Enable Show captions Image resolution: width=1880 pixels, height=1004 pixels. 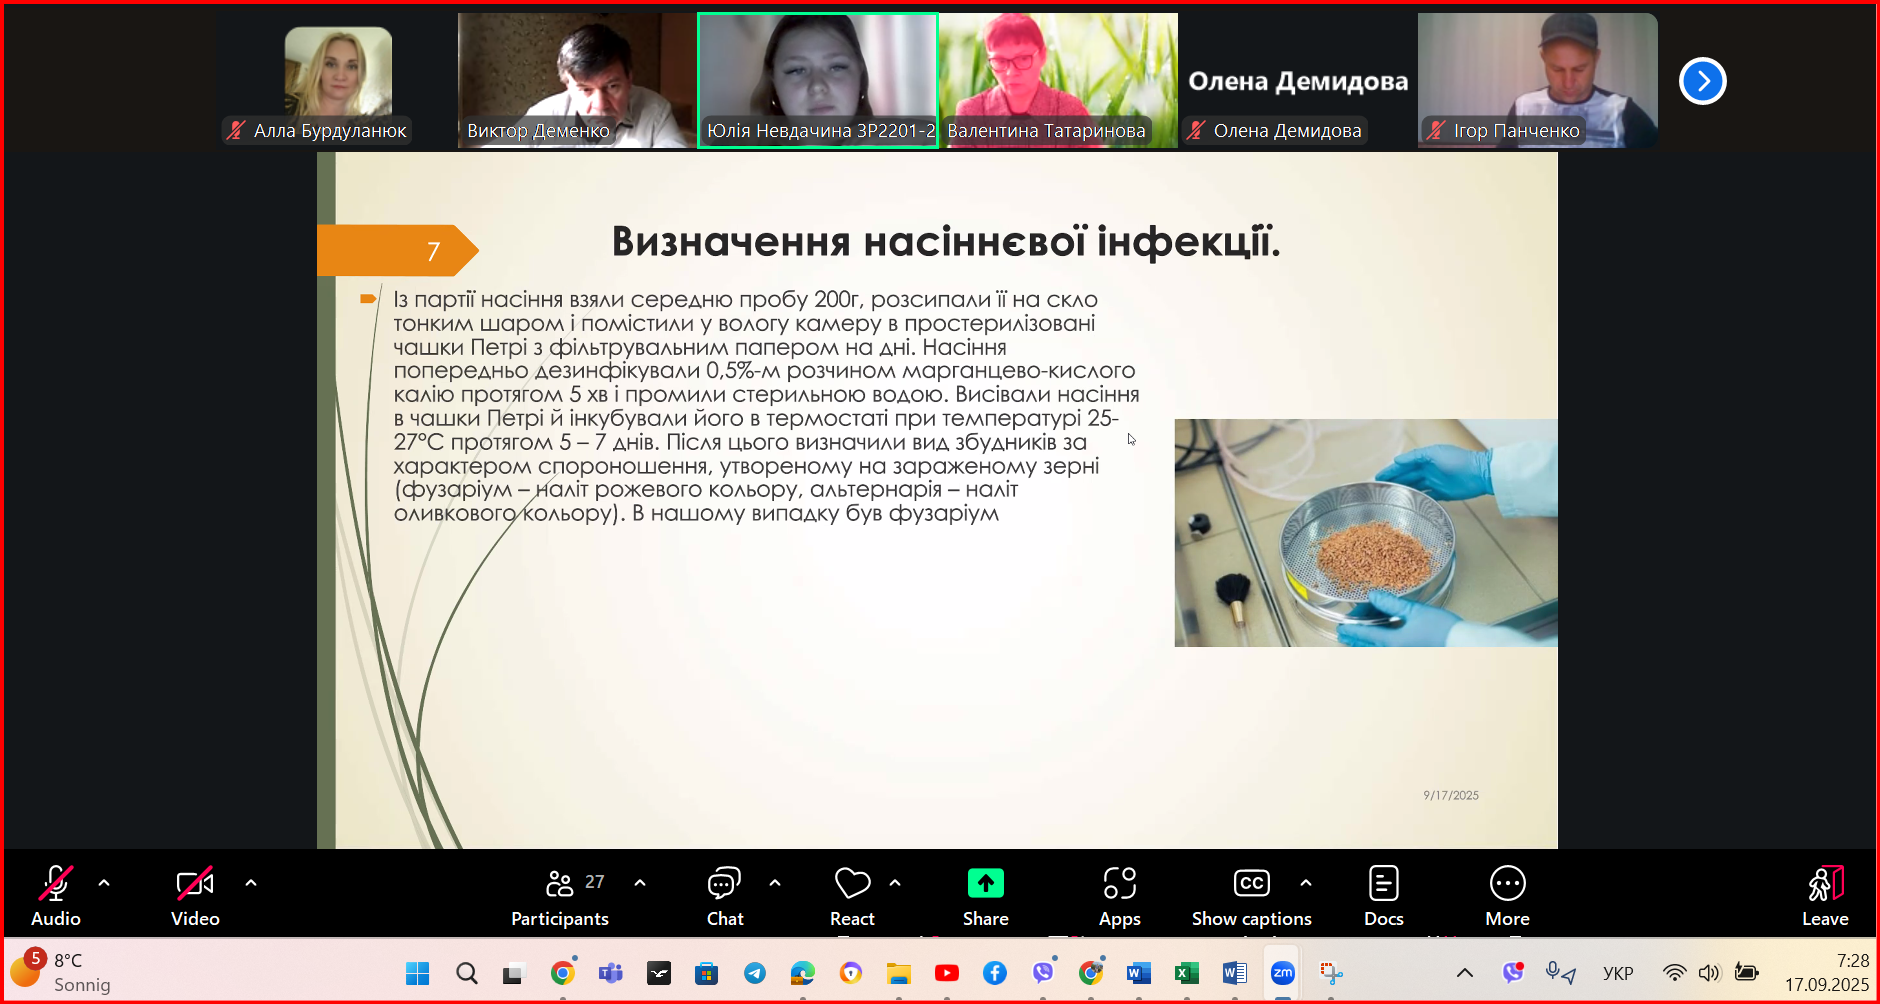[1251, 896]
